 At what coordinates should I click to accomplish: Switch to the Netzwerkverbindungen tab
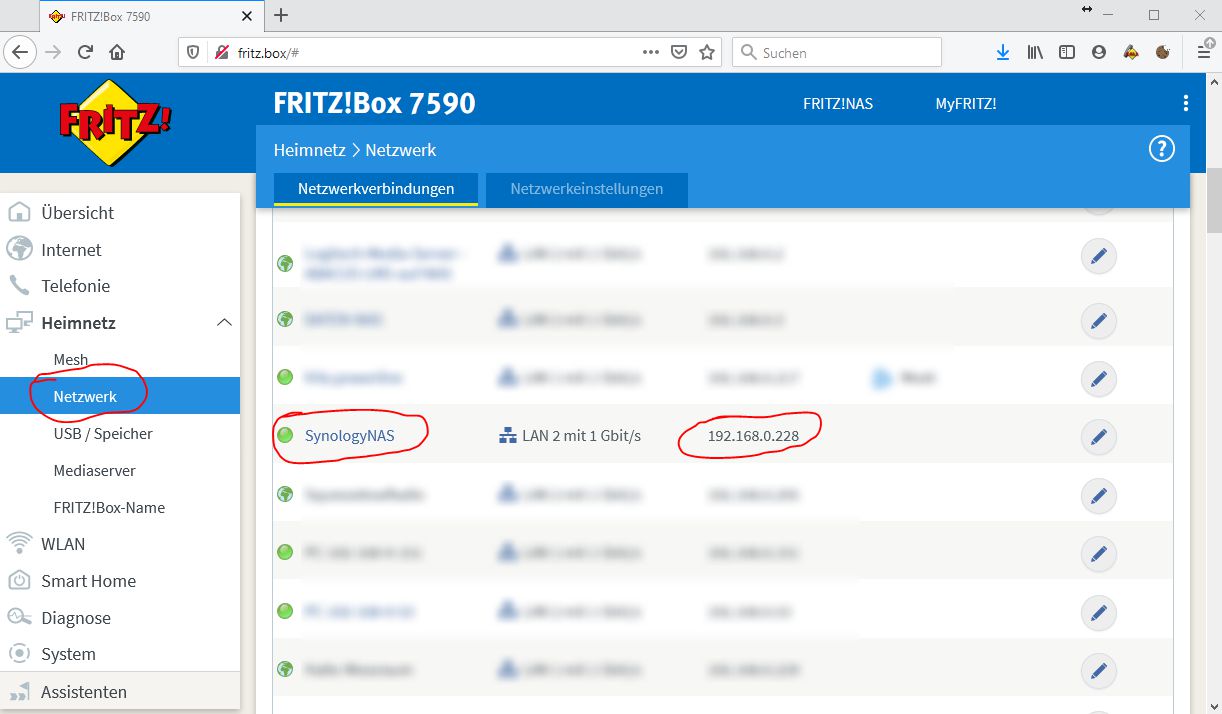pyautogui.click(x=376, y=189)
